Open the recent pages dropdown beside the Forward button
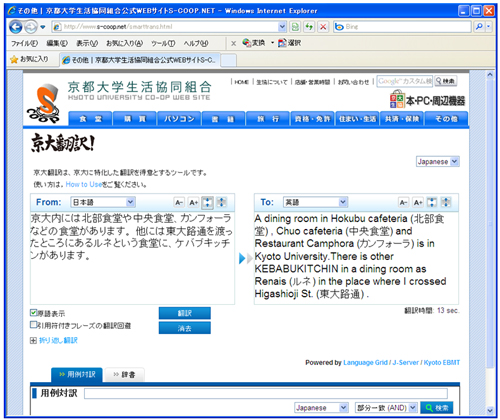500x420 pixels. tap(43, 27)
